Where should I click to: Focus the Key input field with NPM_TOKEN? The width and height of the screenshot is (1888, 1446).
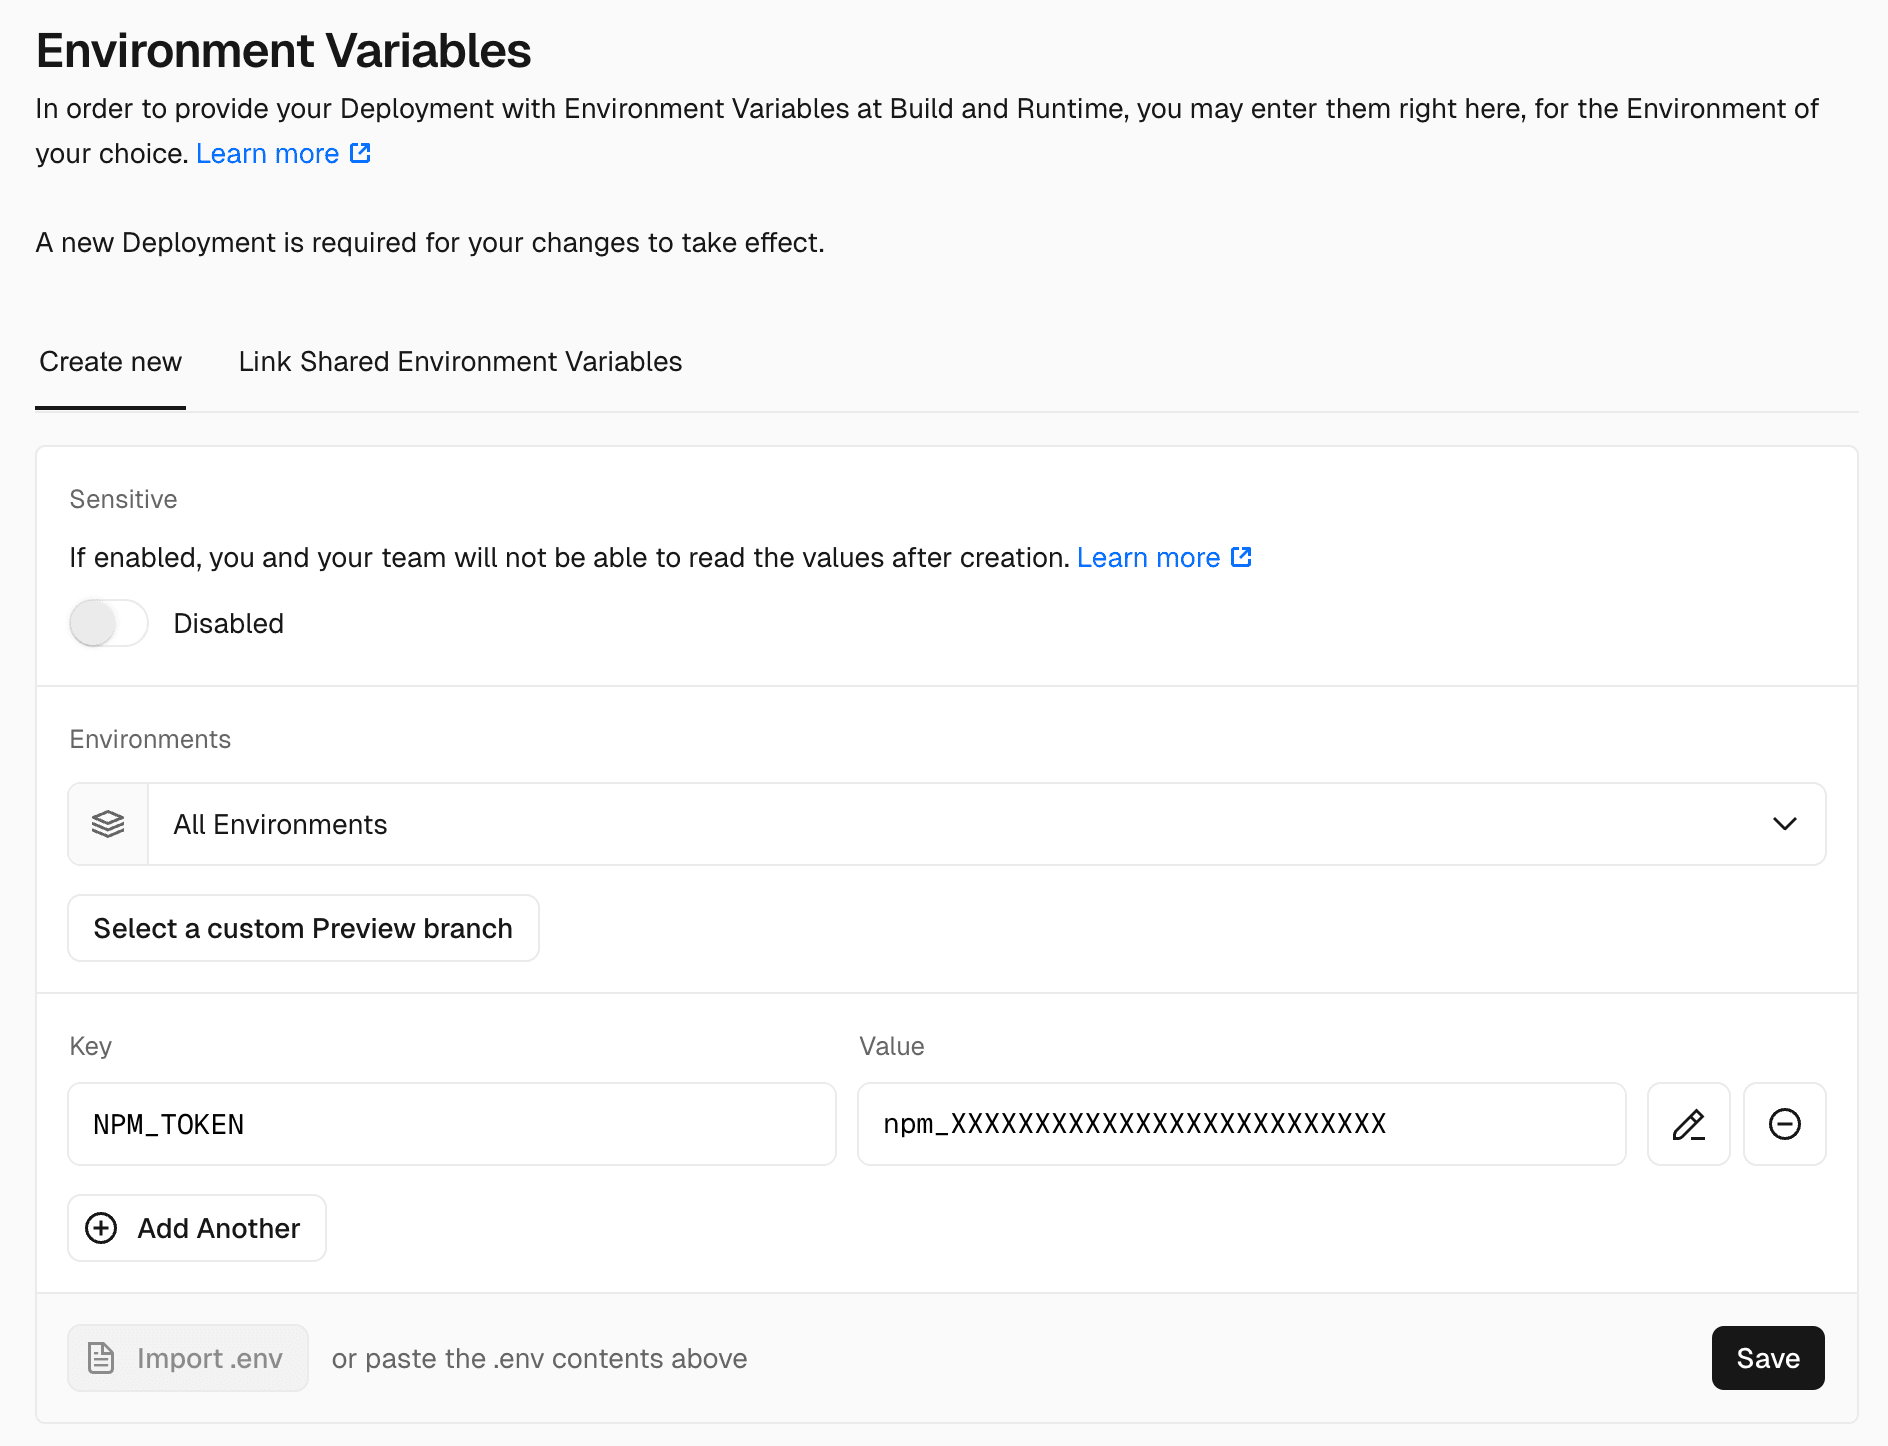pos(451,1124)
